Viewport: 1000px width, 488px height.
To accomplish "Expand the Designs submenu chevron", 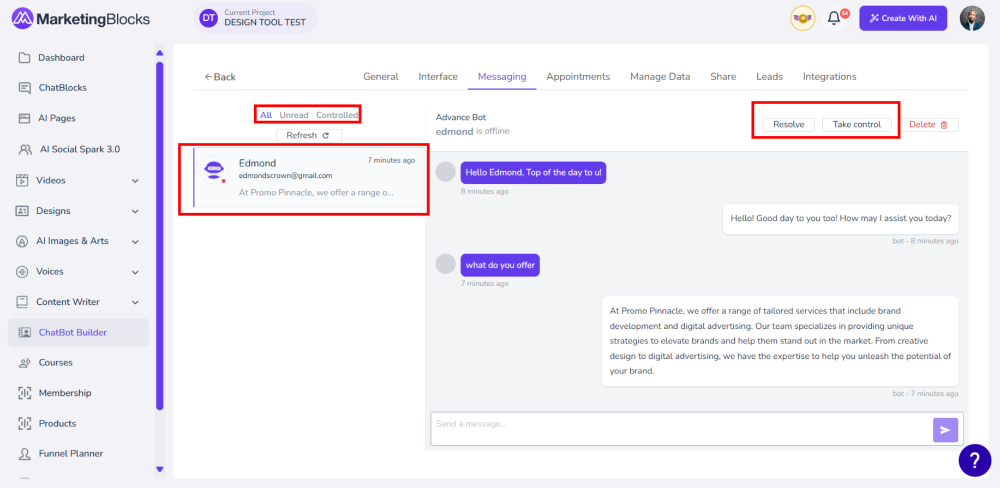I will point(135,211).
